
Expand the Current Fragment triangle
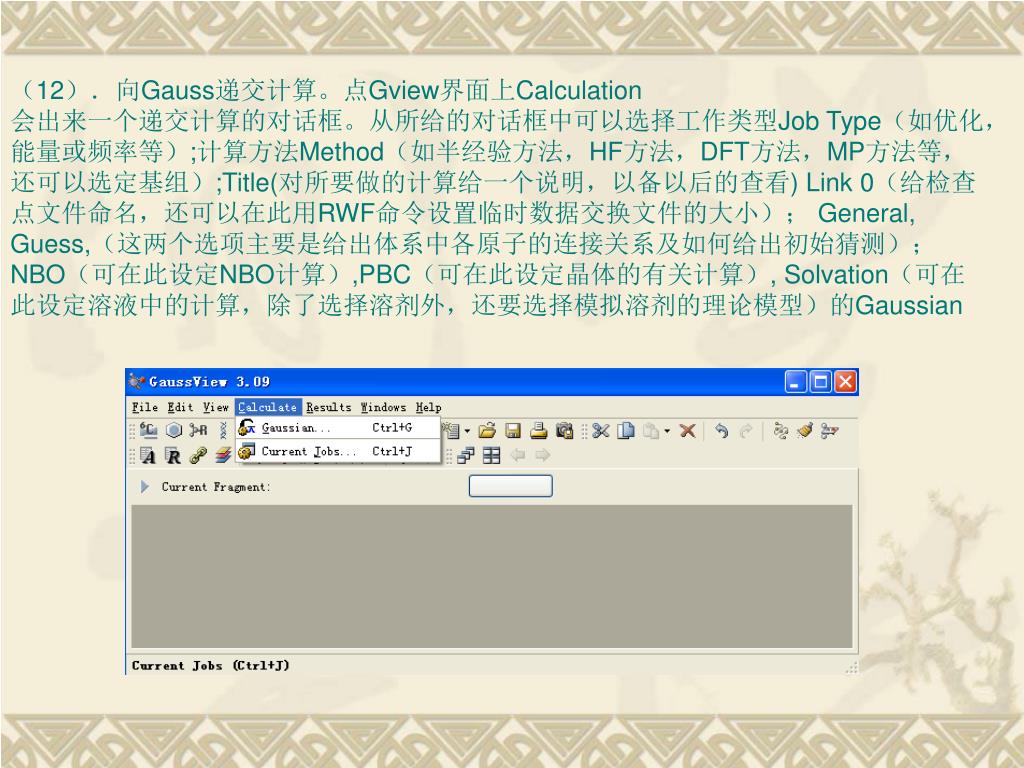[144, 487]
